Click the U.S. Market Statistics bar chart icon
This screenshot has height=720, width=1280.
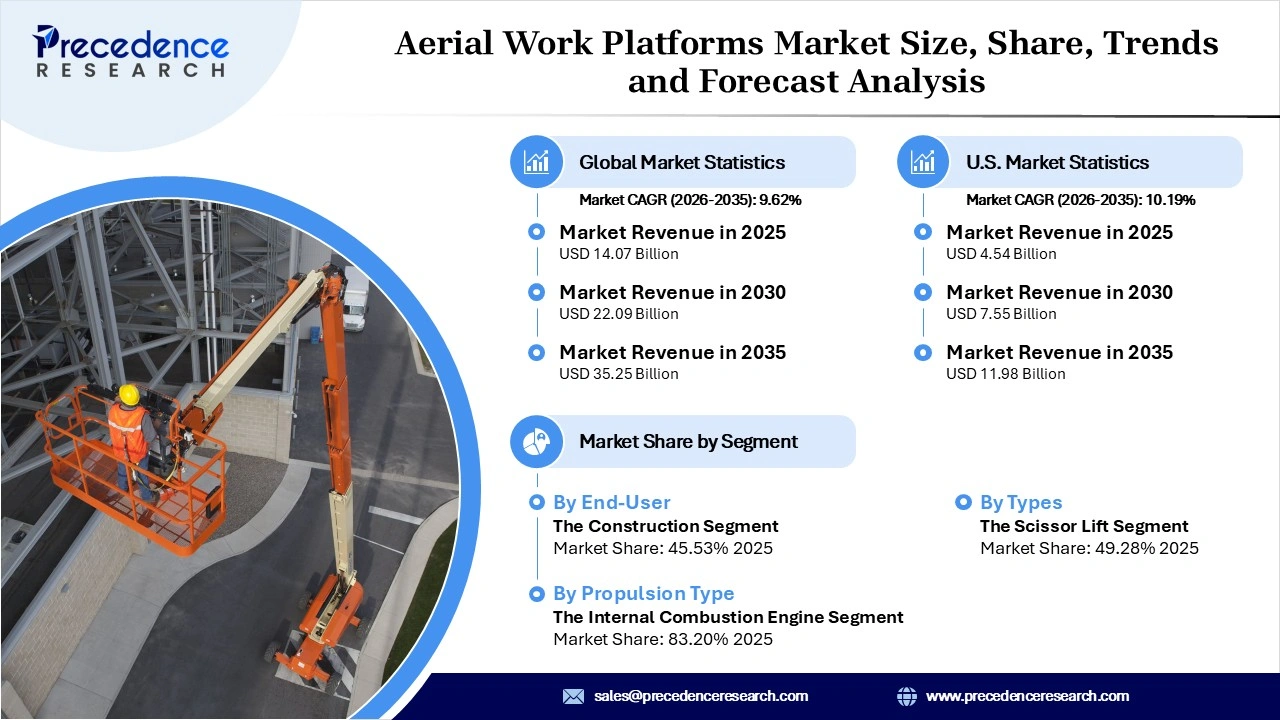[922, 161]
